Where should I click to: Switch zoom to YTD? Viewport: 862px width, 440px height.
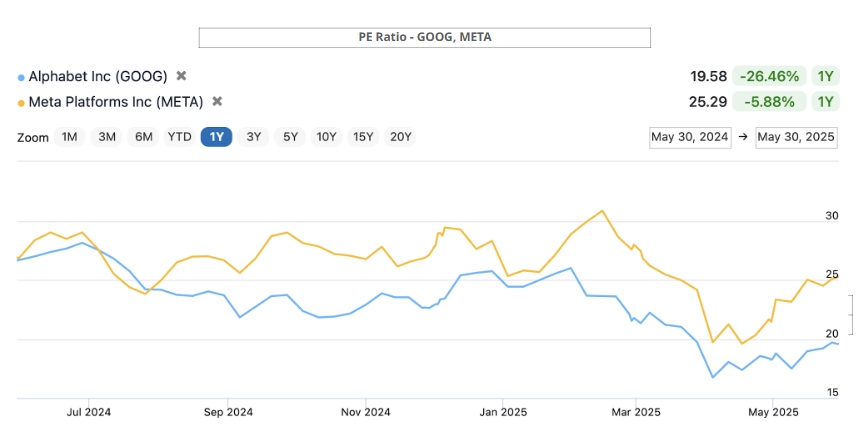pyautogui.click(x=180, y=137)
